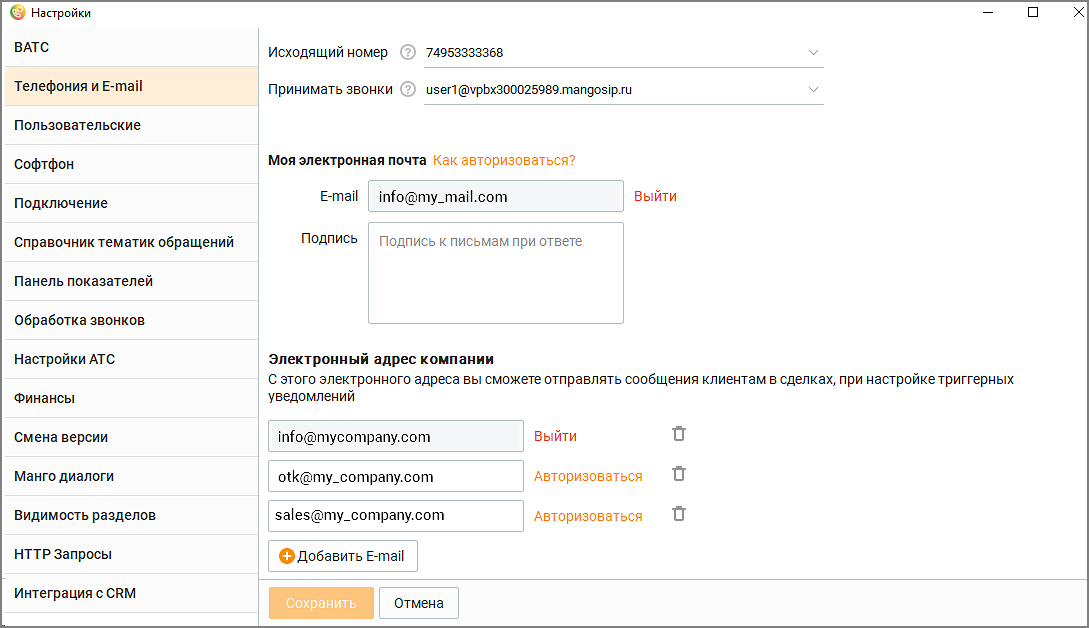Click the personal E-mail field info@my_mail.com
This screenshot has height=628, width=1089.
(496, 197)
